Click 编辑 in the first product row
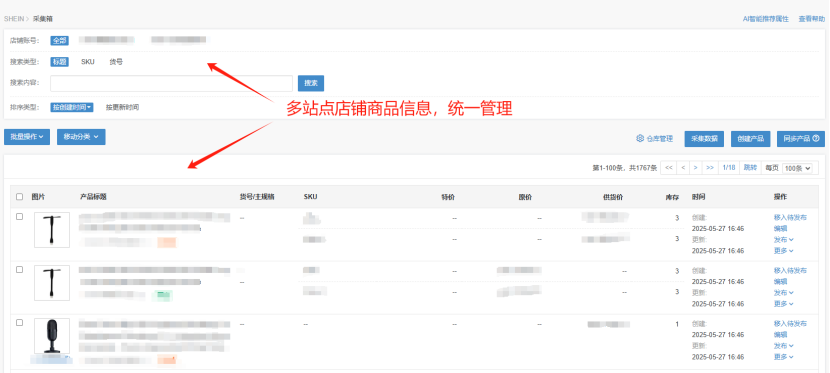 [780, 229]
